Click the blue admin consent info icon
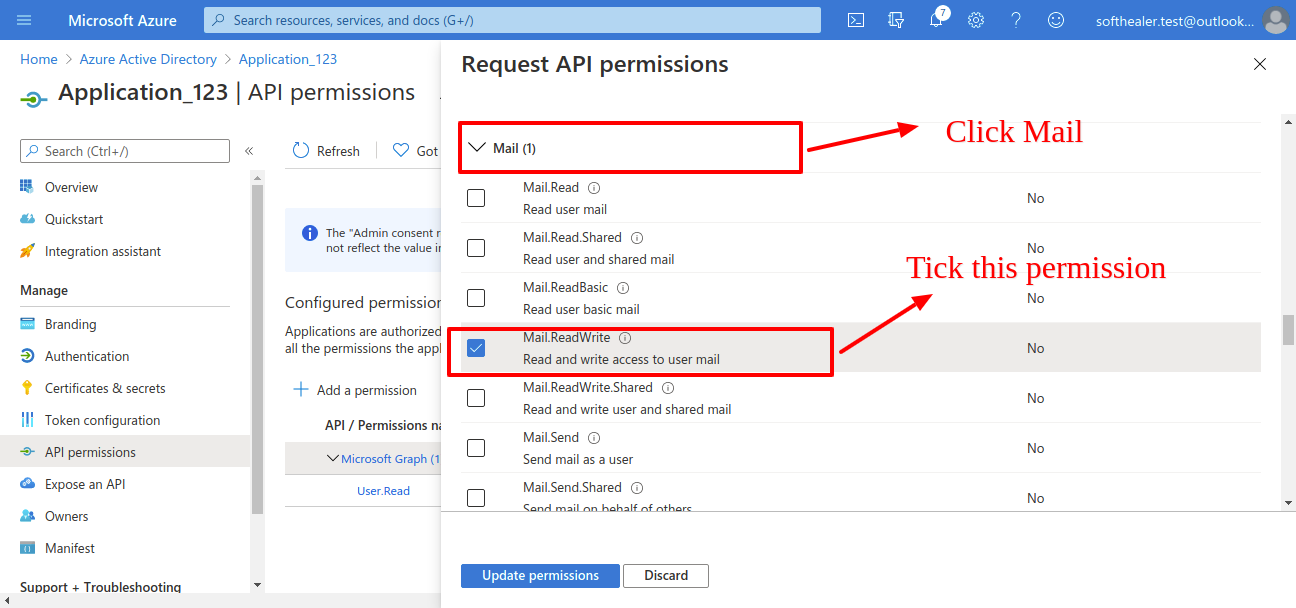Image resolution: width=1296 pixels, height=608 pixels. pyautogui.click(x=310, y=233)
